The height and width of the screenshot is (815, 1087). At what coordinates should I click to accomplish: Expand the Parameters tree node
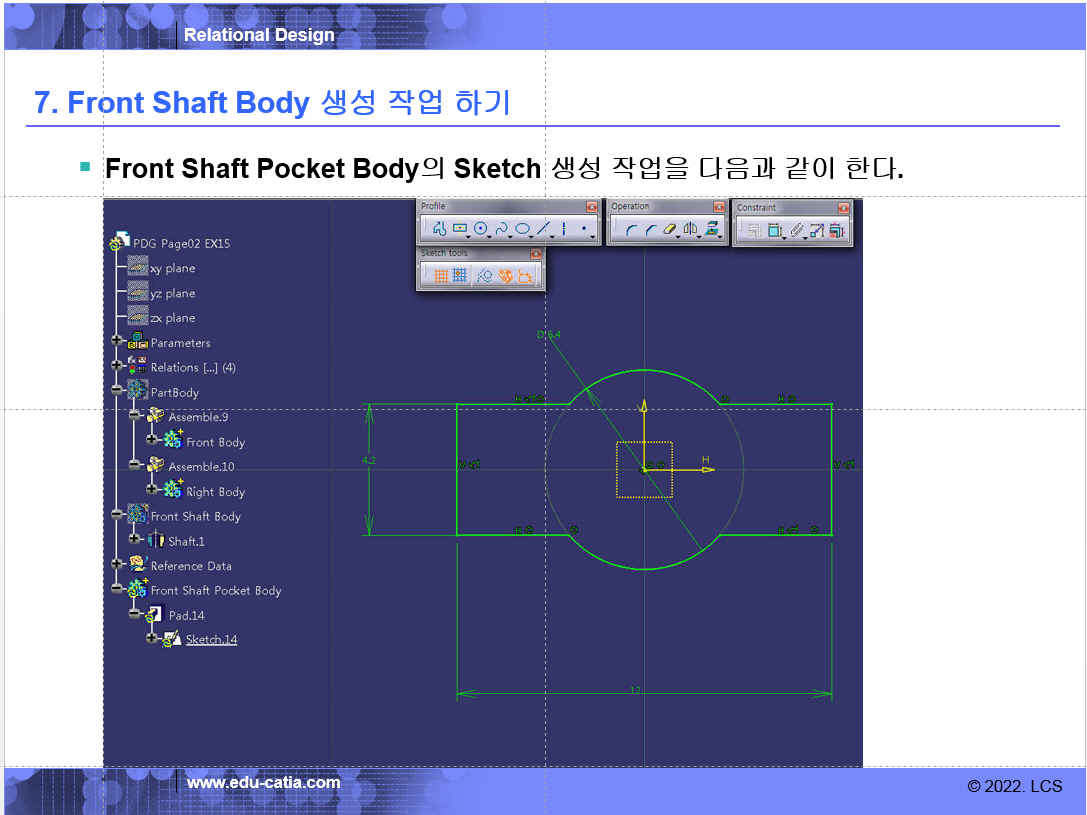(118, 342)
